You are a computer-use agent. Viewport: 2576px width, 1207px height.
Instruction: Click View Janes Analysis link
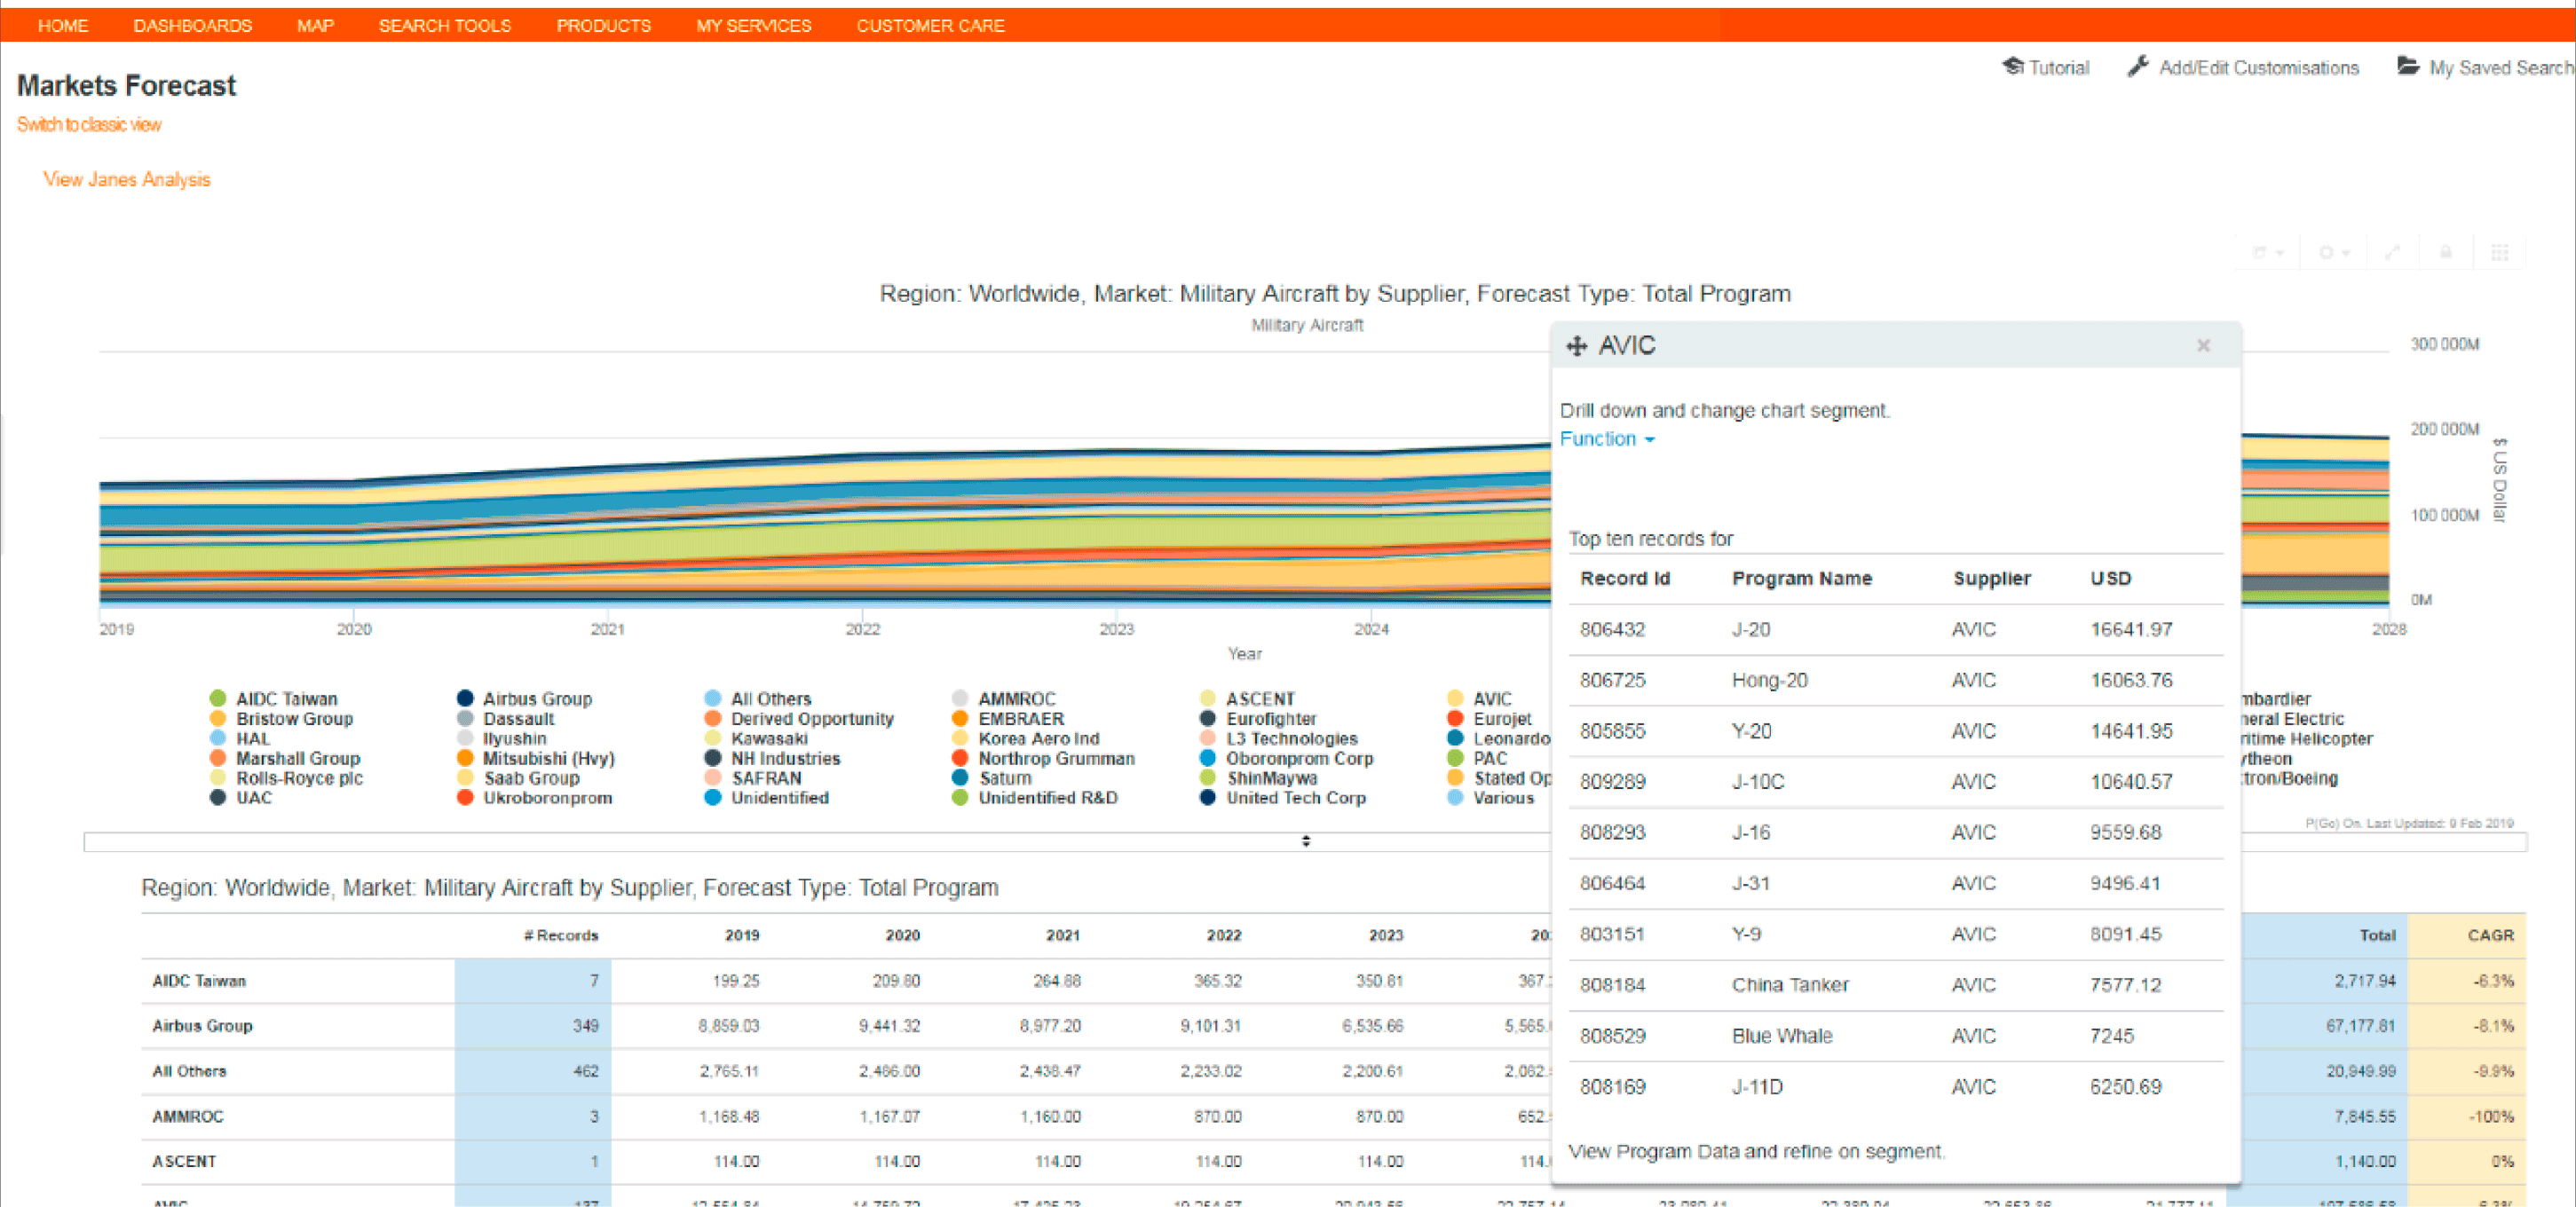click(126, 180)
